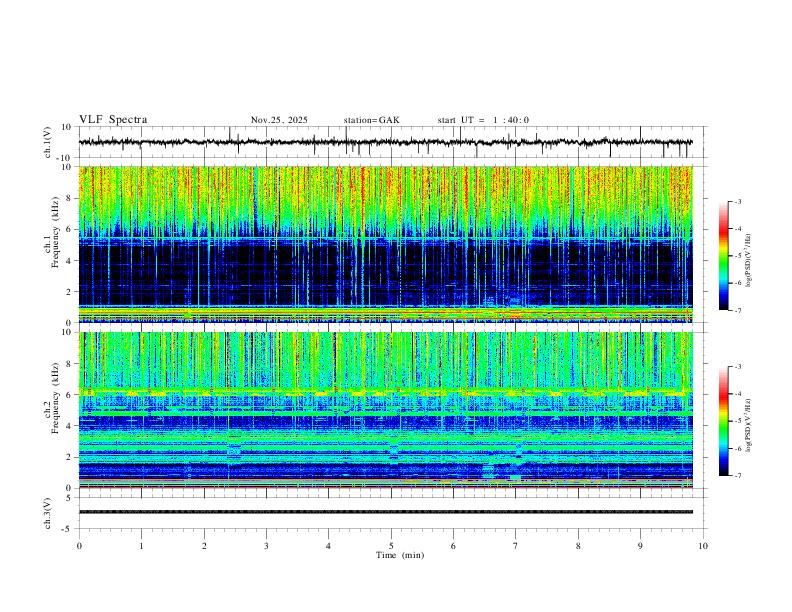Click the ch.2 colorbar "log(PSD)(V²/Hz)" label
Screen dimensions: 792x612
point(749,425)
